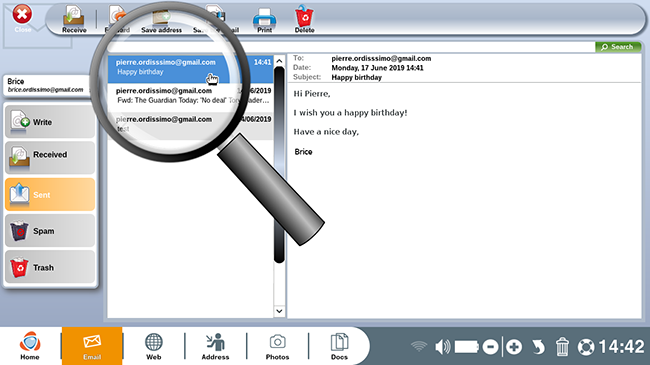
Task: Select the Happy birthday sent email
Action: click(x=190, y=68)
